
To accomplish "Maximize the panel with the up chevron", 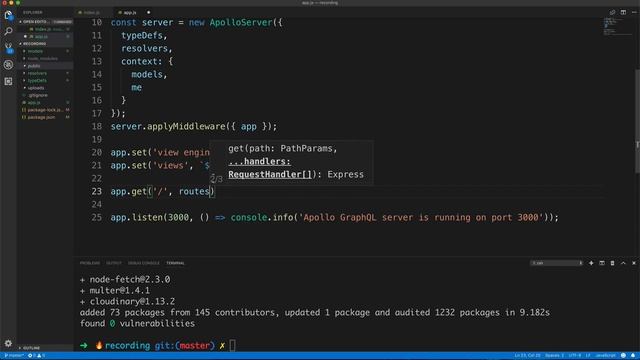I will tap(623, 263).
